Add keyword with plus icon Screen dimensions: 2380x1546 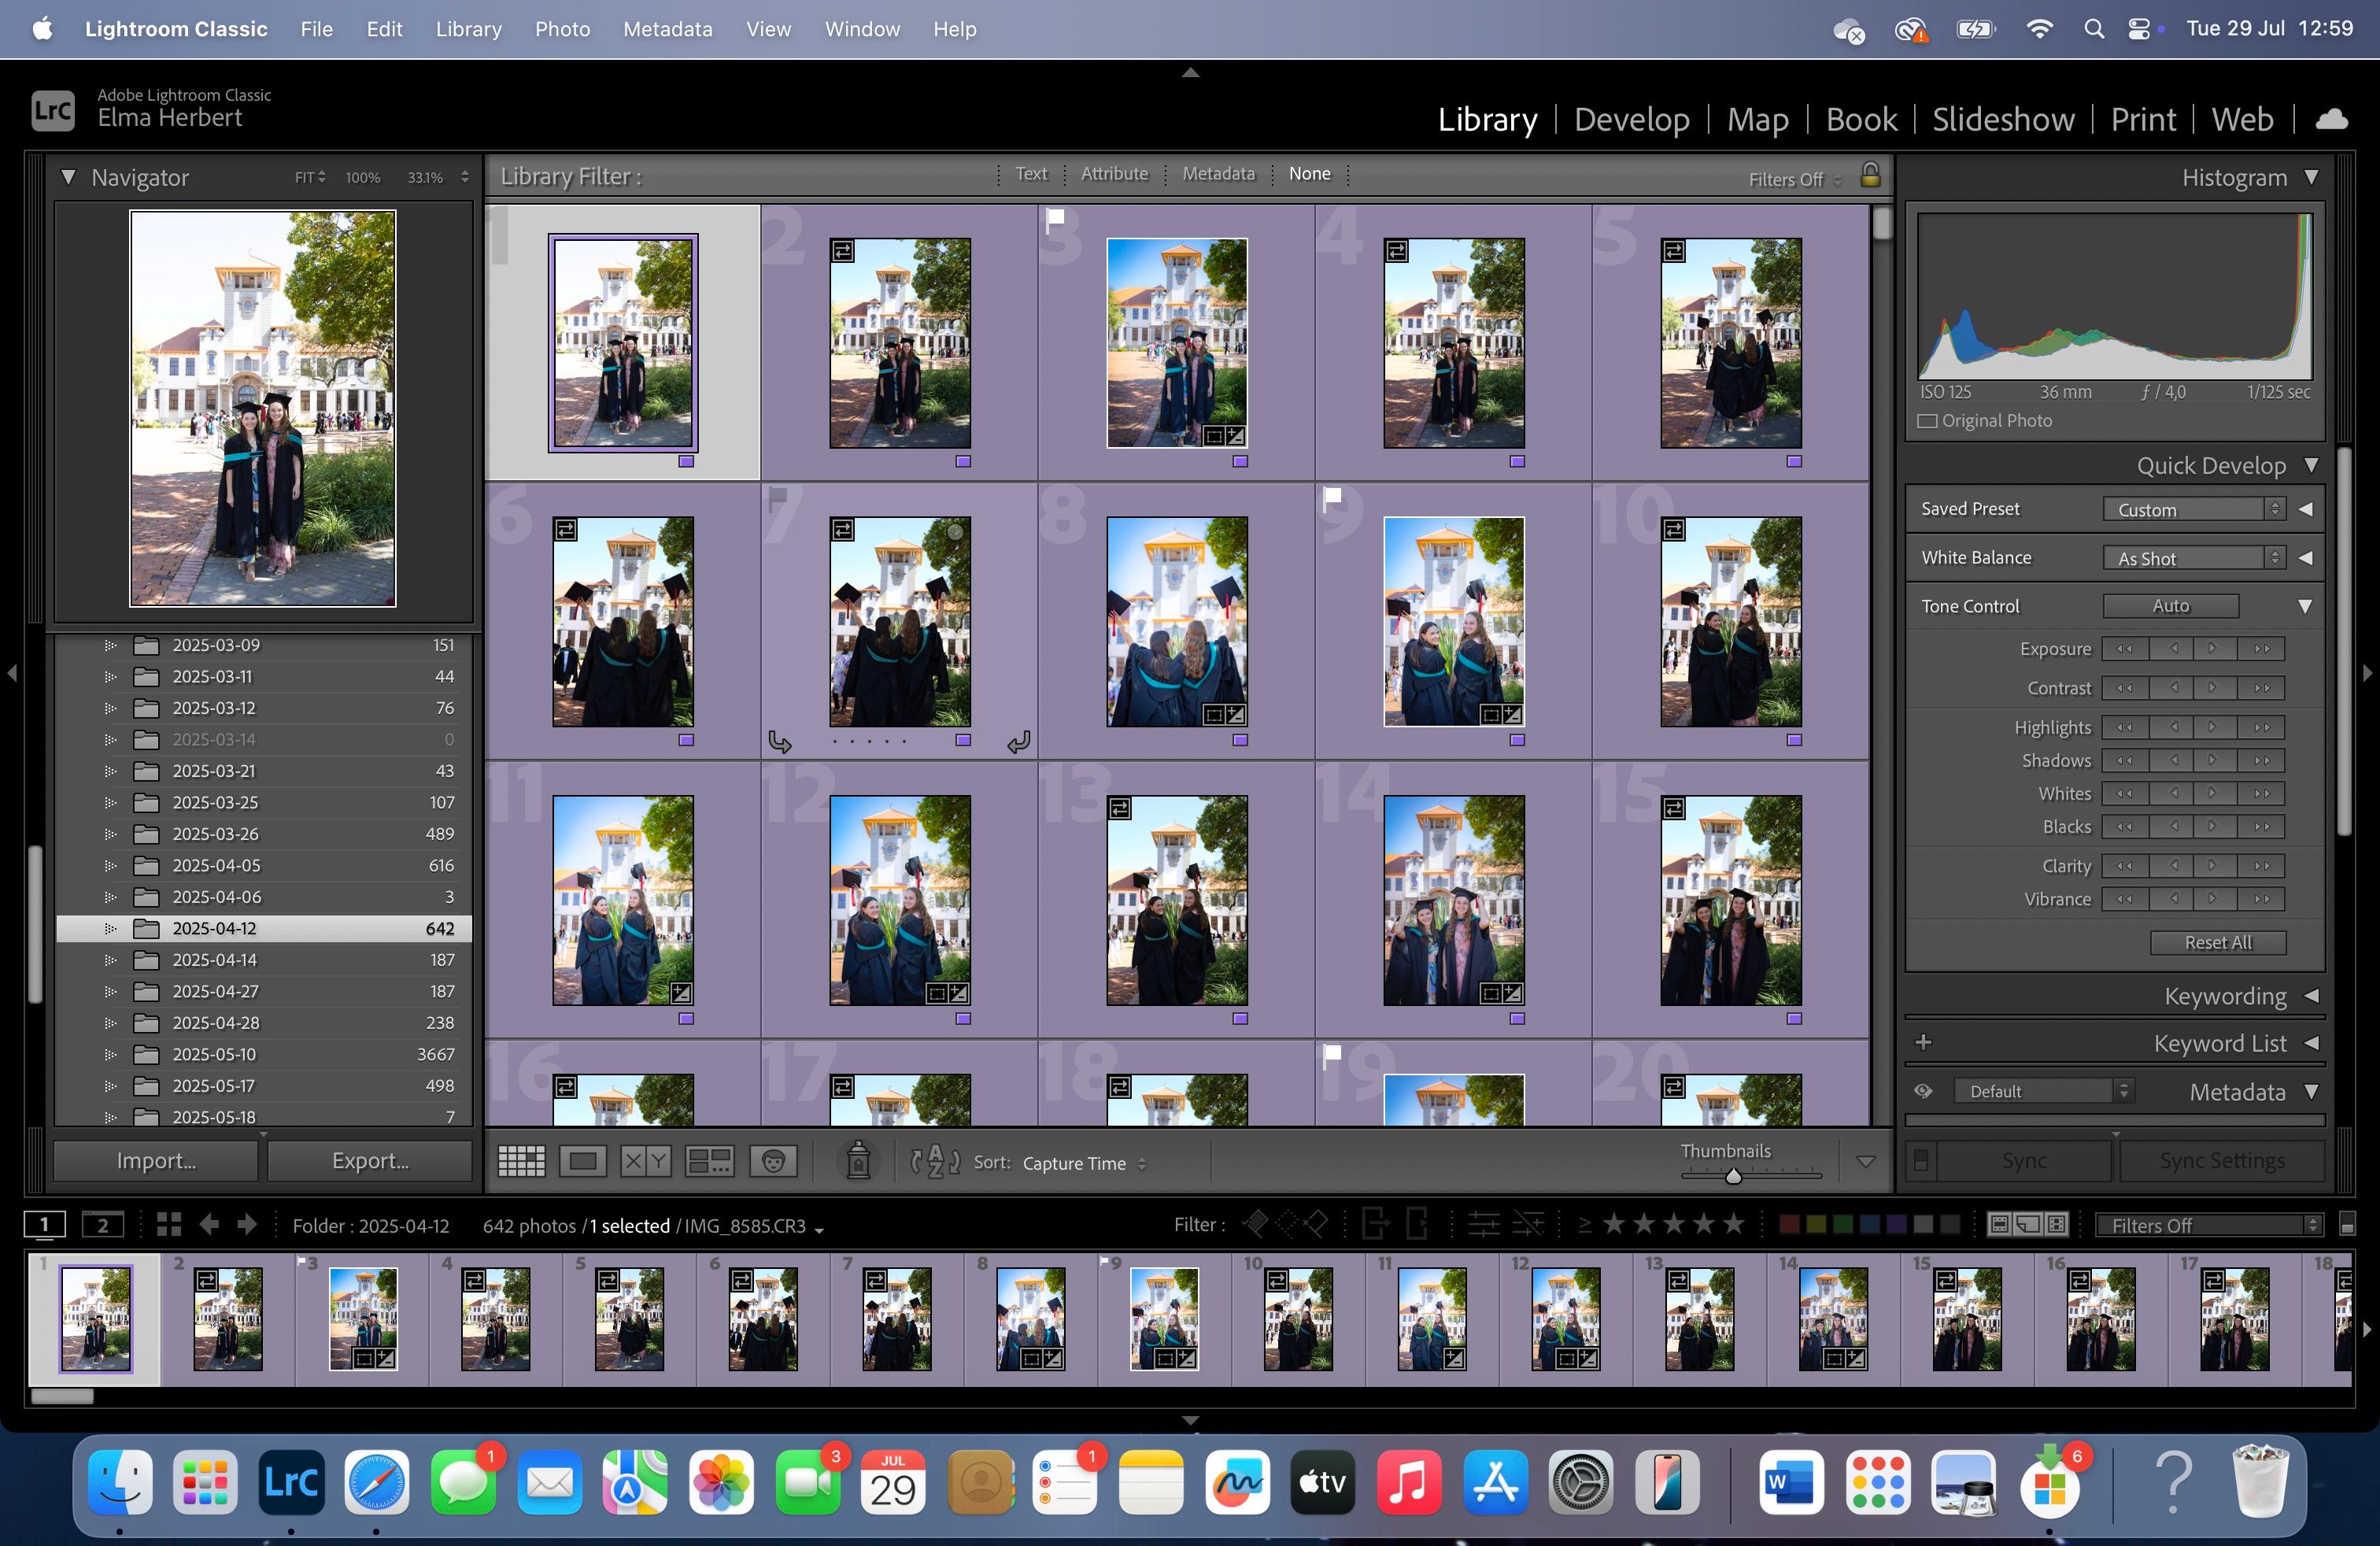(1923, 1042)
